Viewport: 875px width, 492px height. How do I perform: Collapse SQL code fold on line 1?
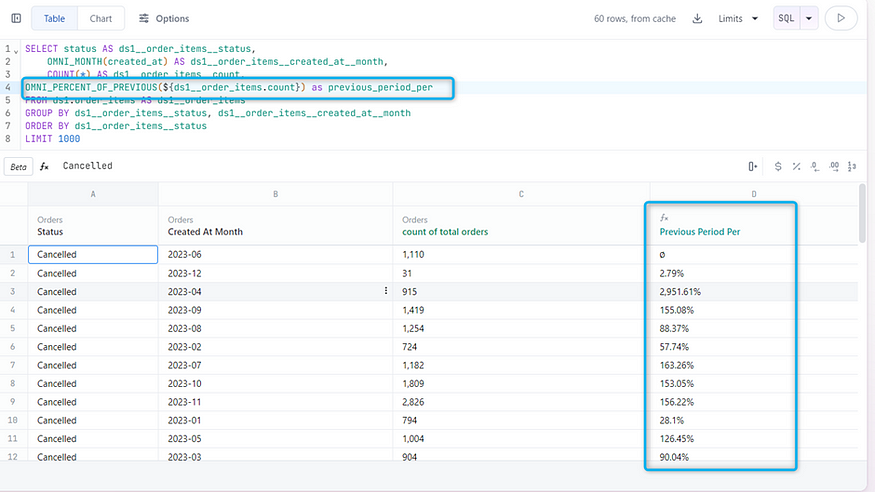(x=16, y=51)
